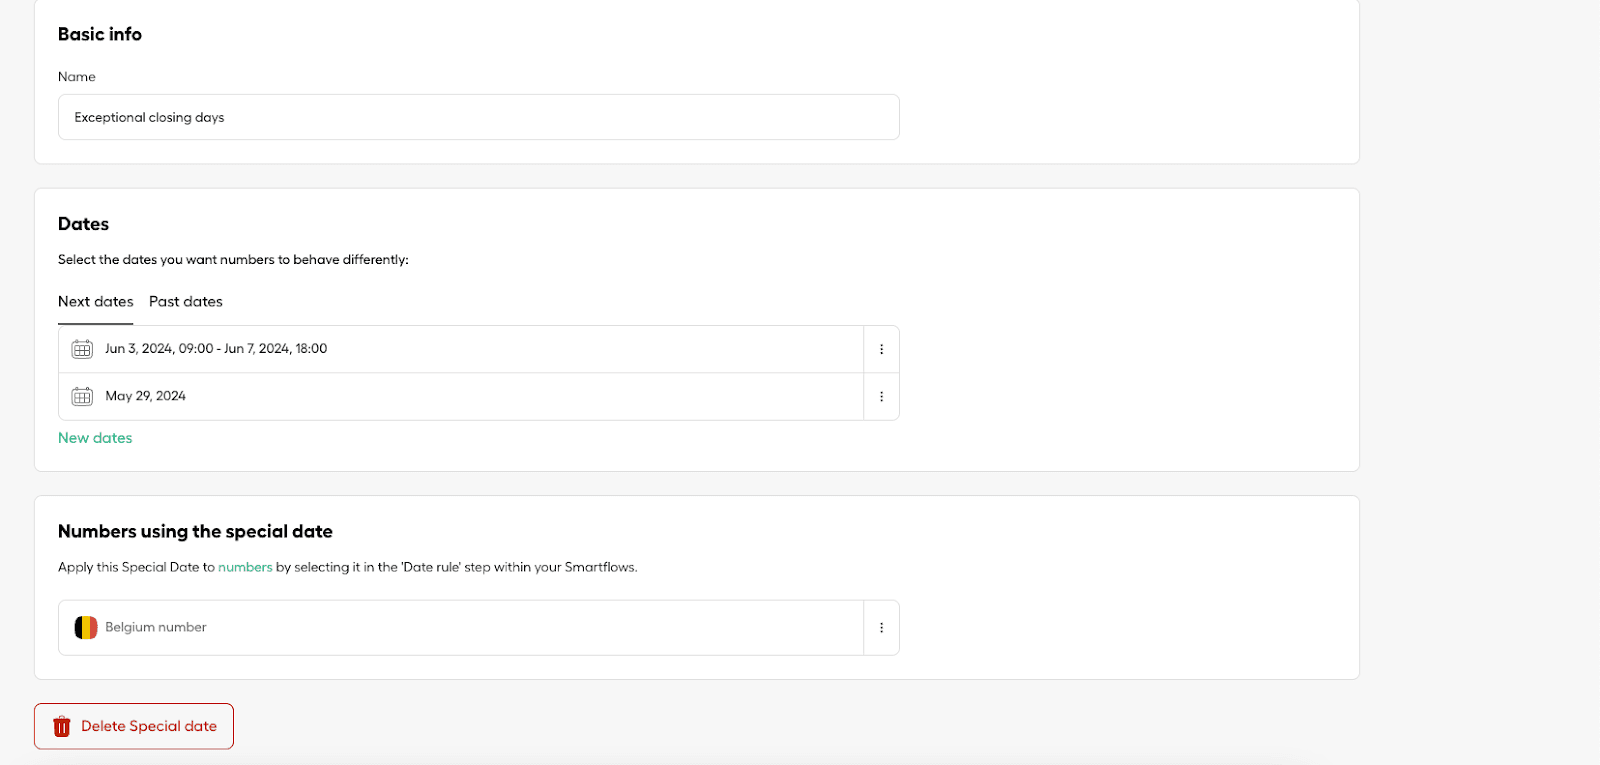Switch to the Past dates tab
The height and width of the screenshot is (765, 1600).
(x=186, y=302)
